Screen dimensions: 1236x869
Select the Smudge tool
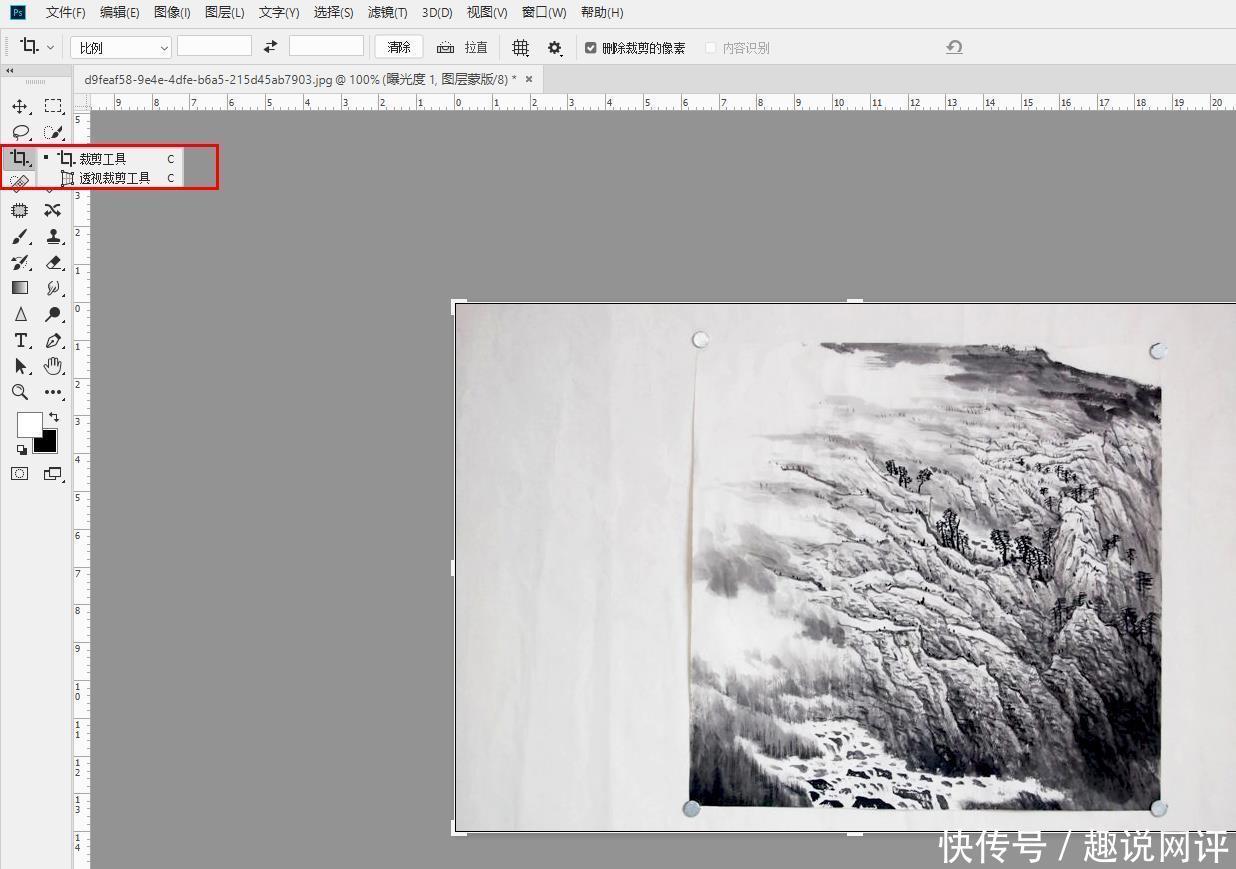[53, 288]
